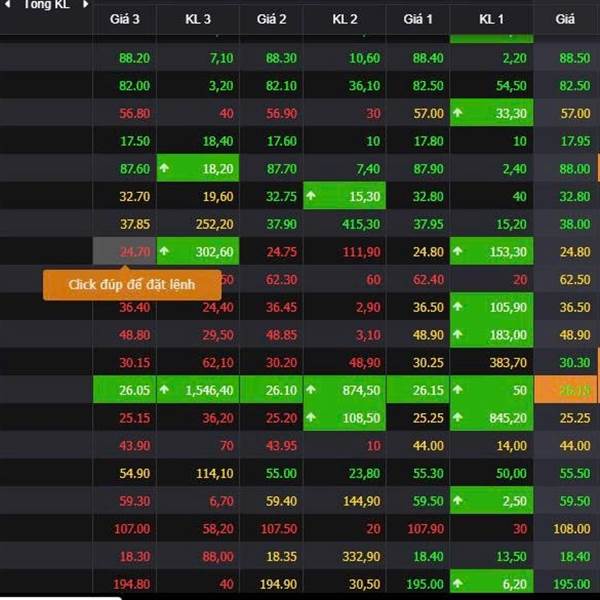
Task: Select highlighted volume 874,50
Action: click(344, 390)
